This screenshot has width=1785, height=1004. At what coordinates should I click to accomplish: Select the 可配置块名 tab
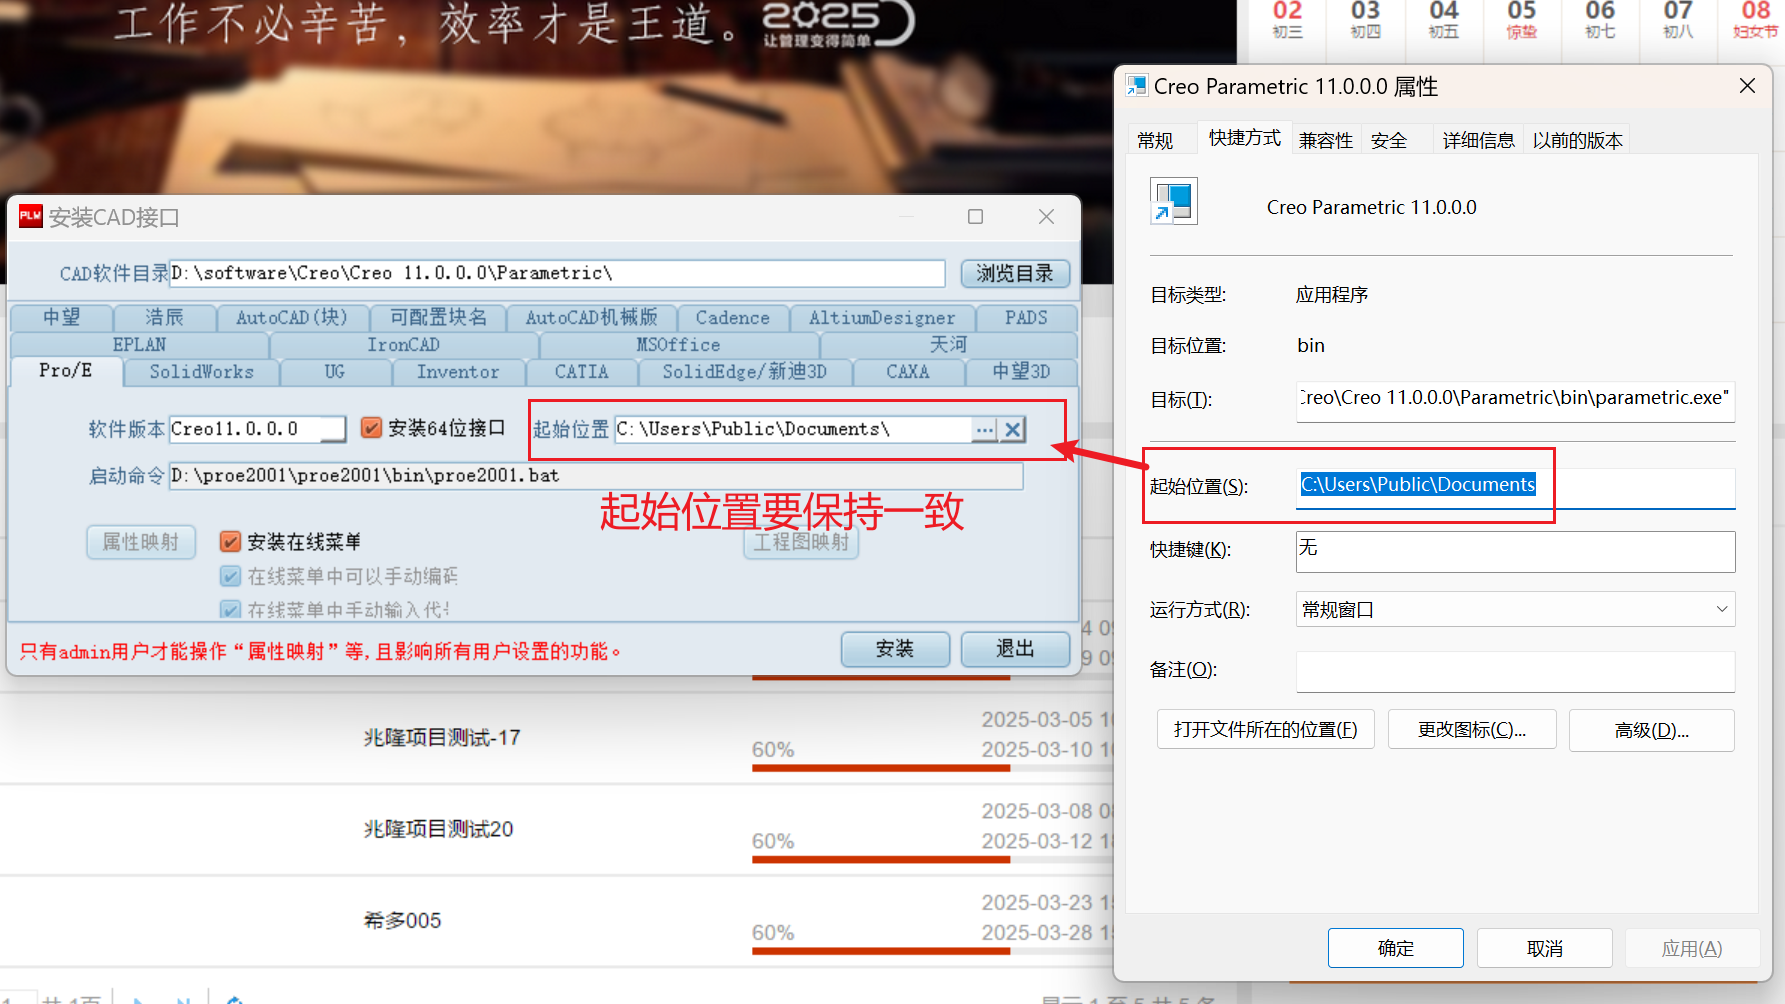pyautogui.click(x=438, y=318)
